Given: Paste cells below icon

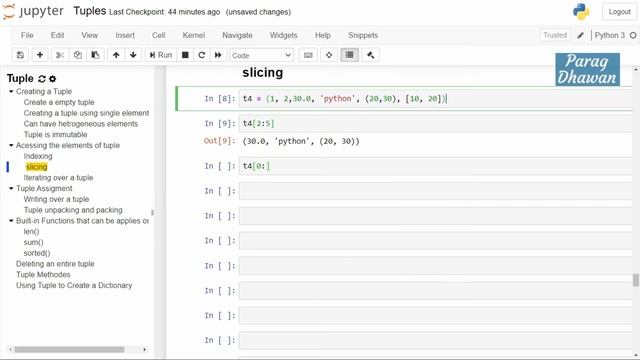Looking at the screenshot, I should click(x=95, y=55).
